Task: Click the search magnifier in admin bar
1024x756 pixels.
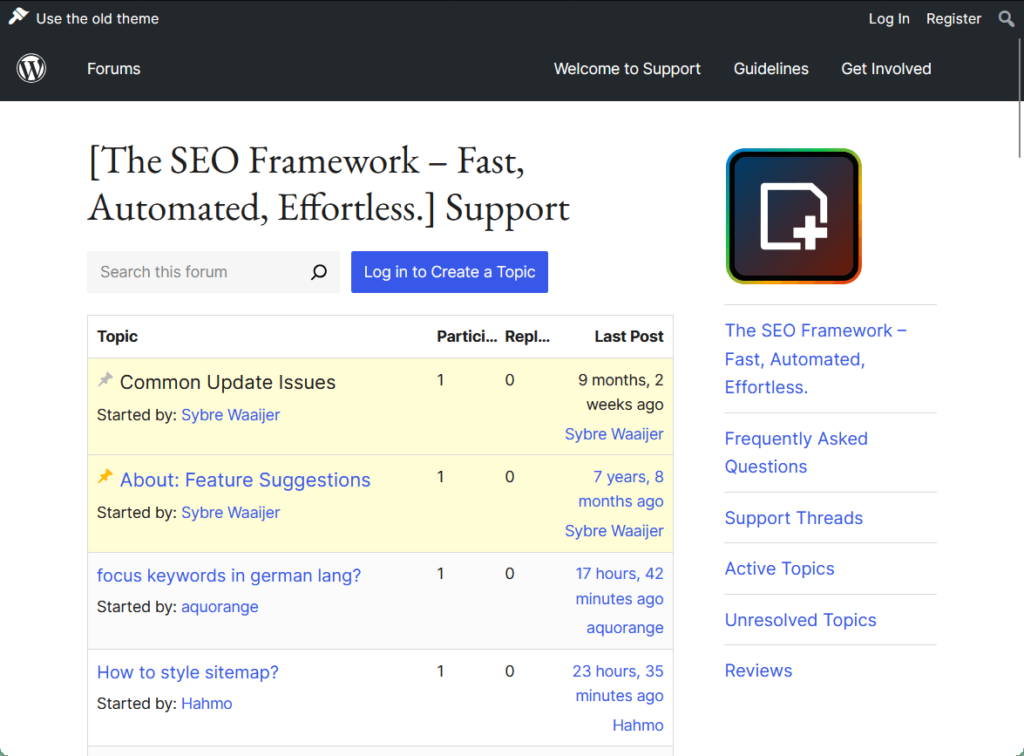Action: tap(1006, 19)
